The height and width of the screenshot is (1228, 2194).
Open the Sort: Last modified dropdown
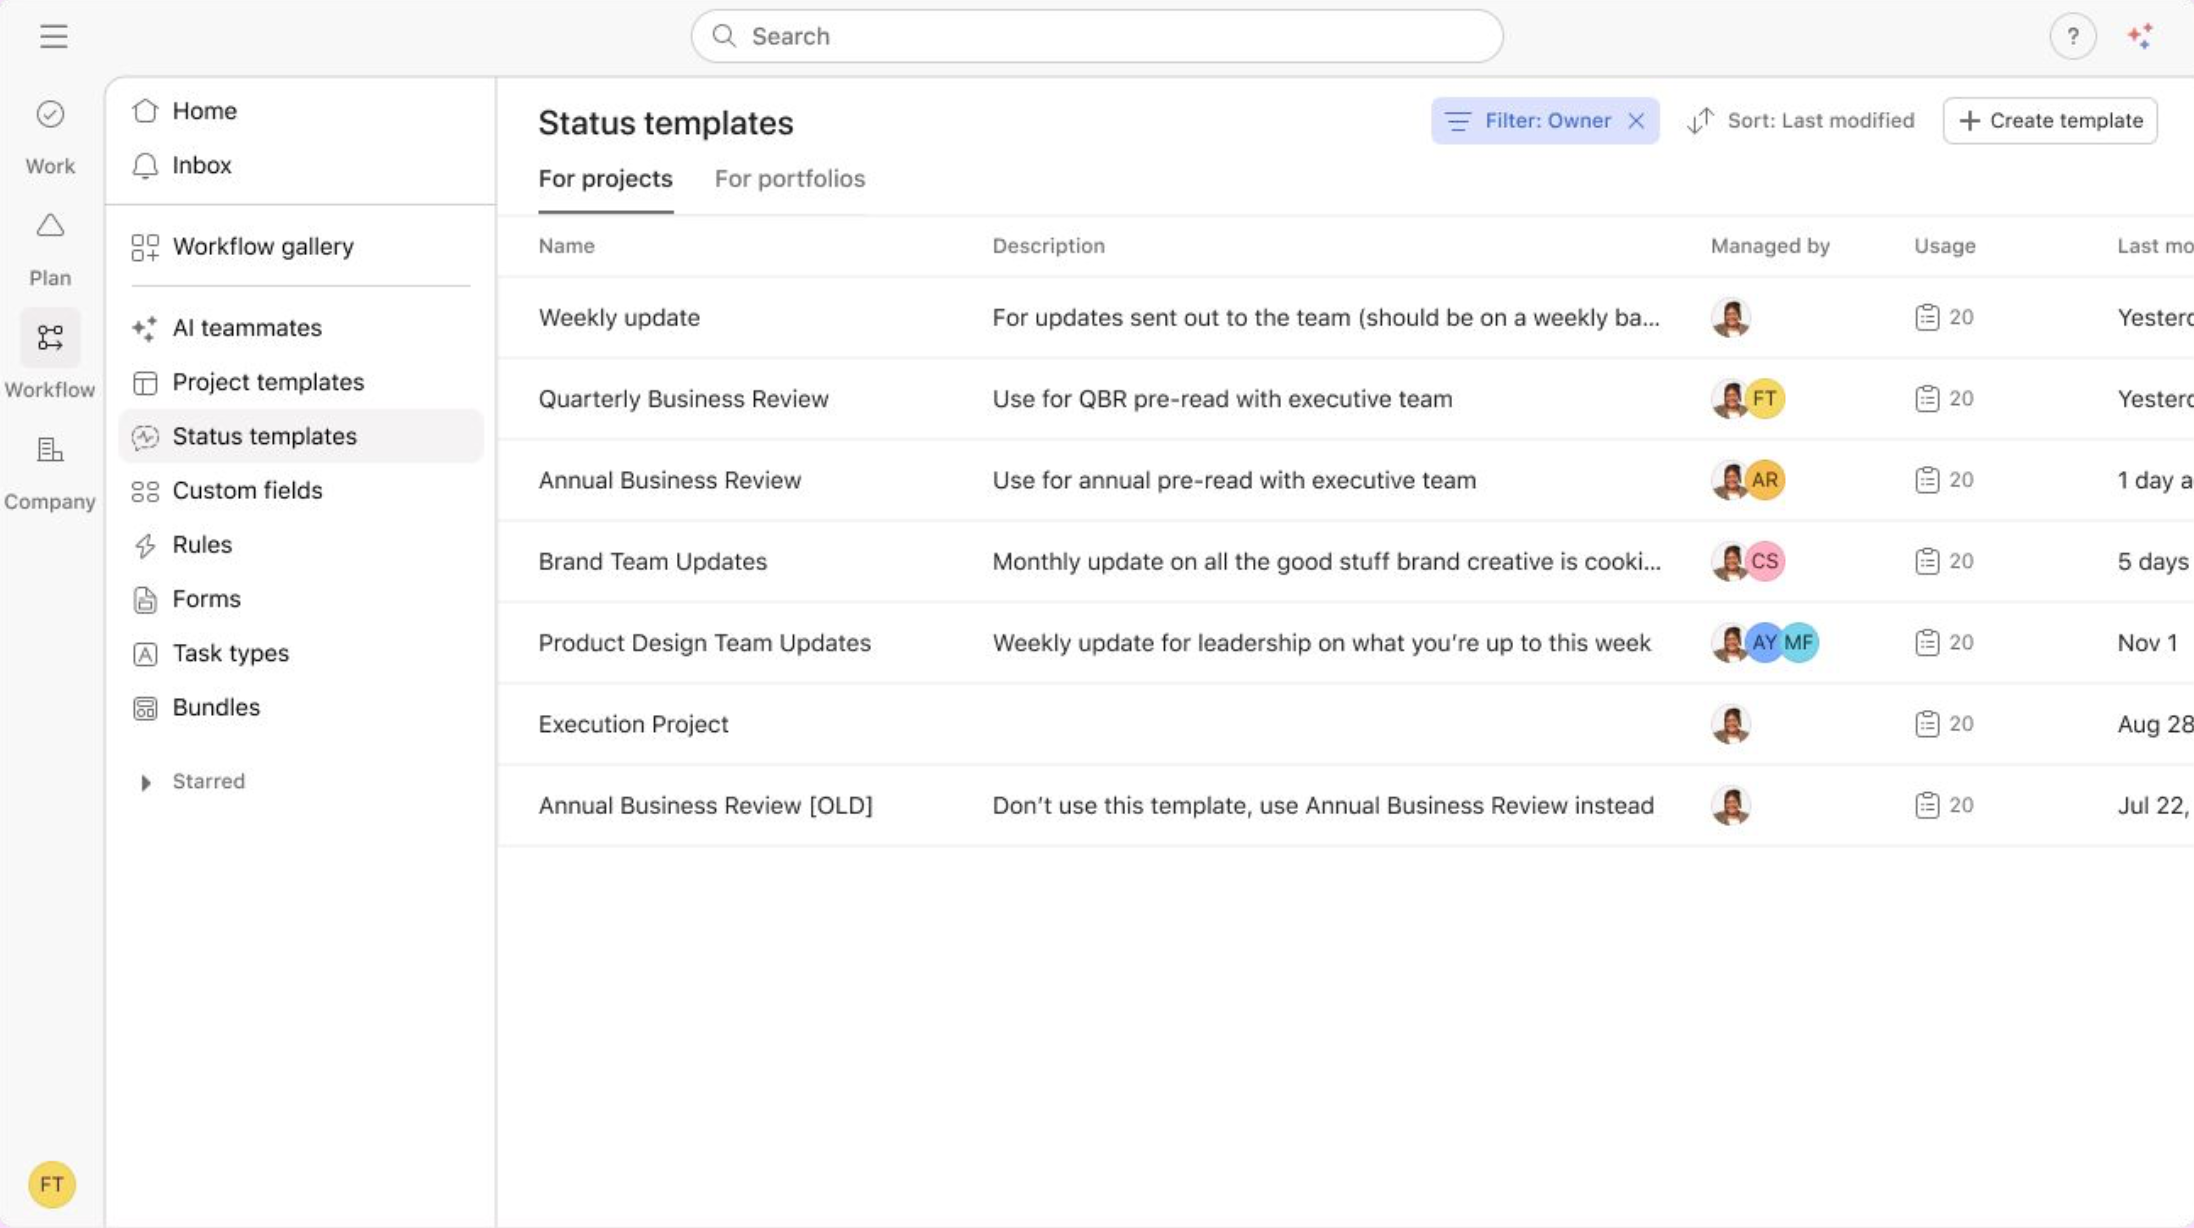tap(1800, 121)
